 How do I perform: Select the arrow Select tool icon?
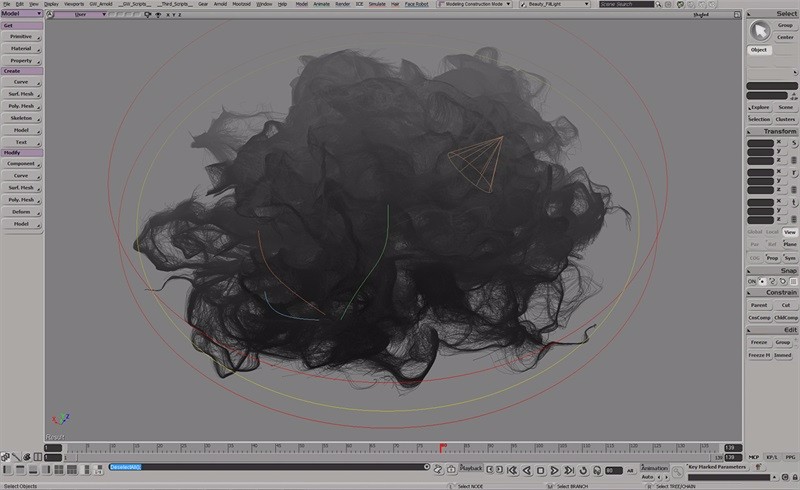click(x=759, y=30)
